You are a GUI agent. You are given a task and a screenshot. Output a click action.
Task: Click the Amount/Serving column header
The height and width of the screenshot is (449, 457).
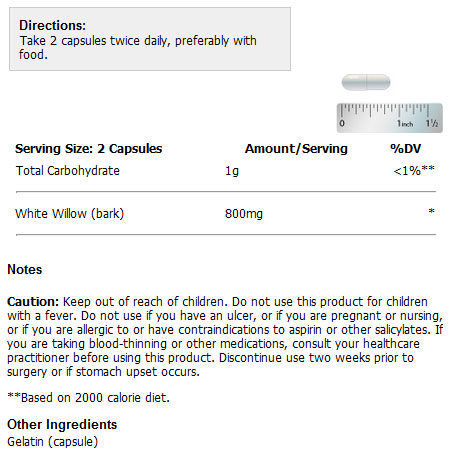coord(296,149)
